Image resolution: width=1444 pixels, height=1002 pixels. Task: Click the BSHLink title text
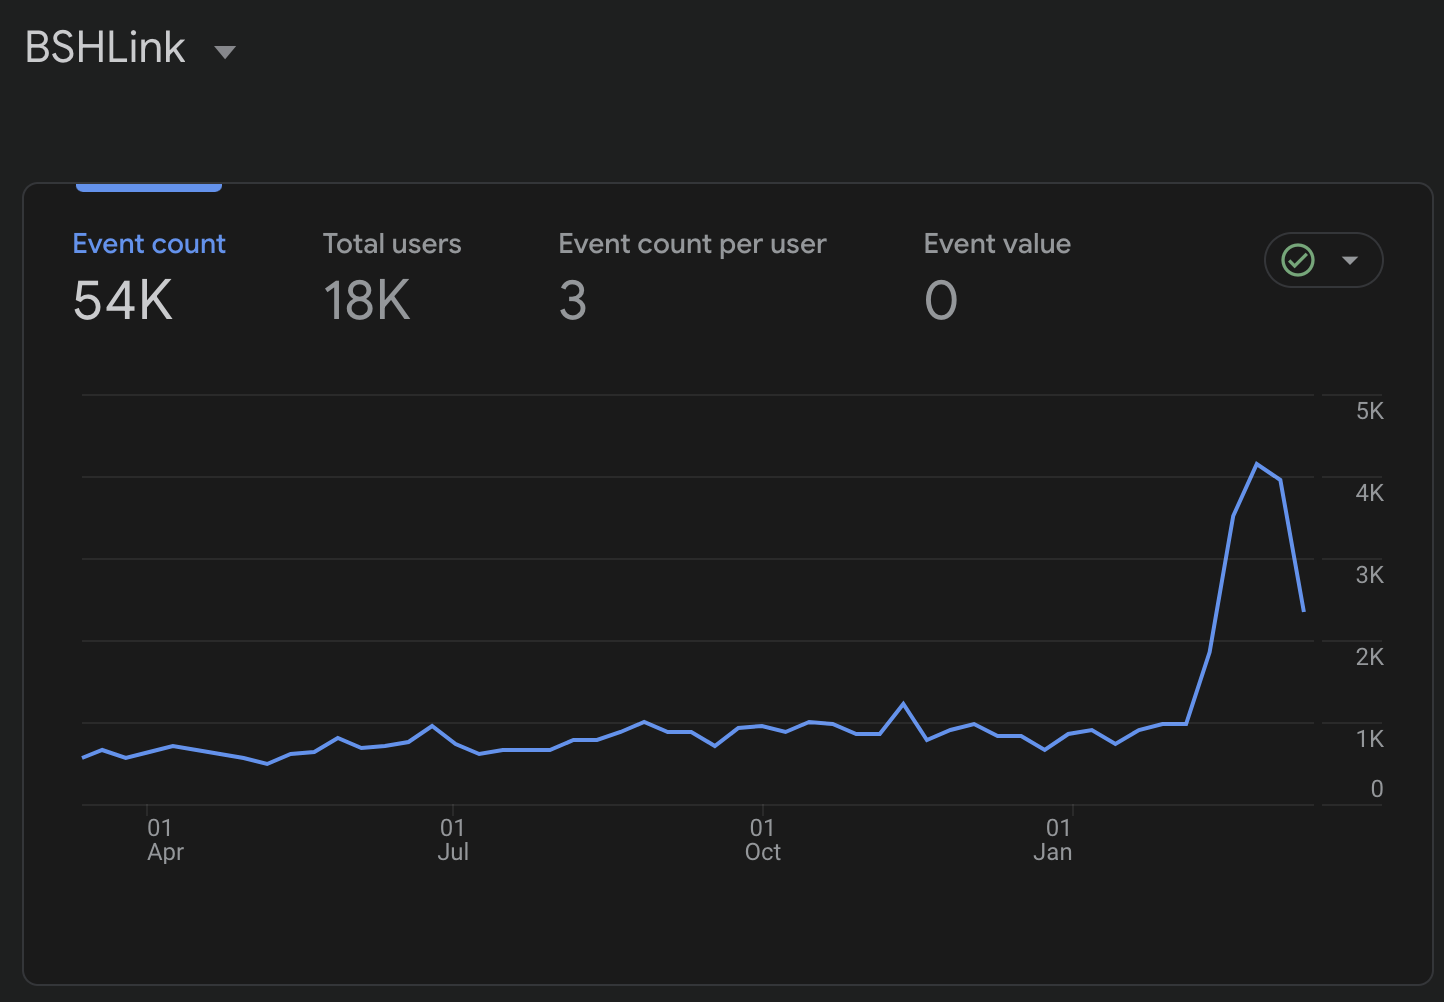click(105, 47)
